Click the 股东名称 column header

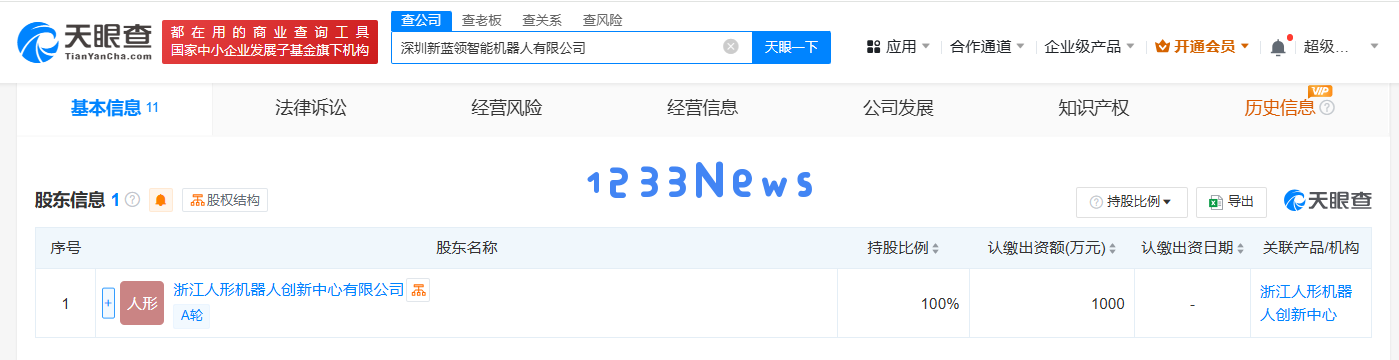tap(467, 248)
